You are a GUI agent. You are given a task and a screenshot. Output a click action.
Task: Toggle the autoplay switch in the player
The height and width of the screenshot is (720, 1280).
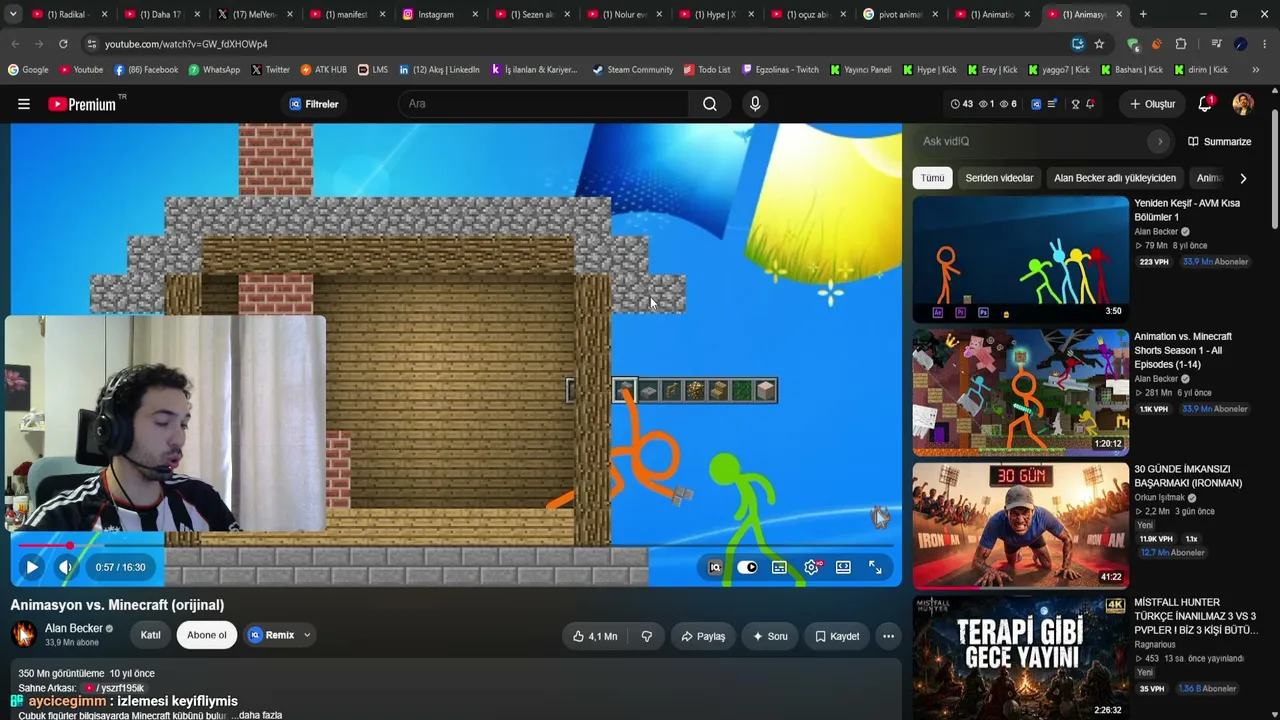click(747, 567)
